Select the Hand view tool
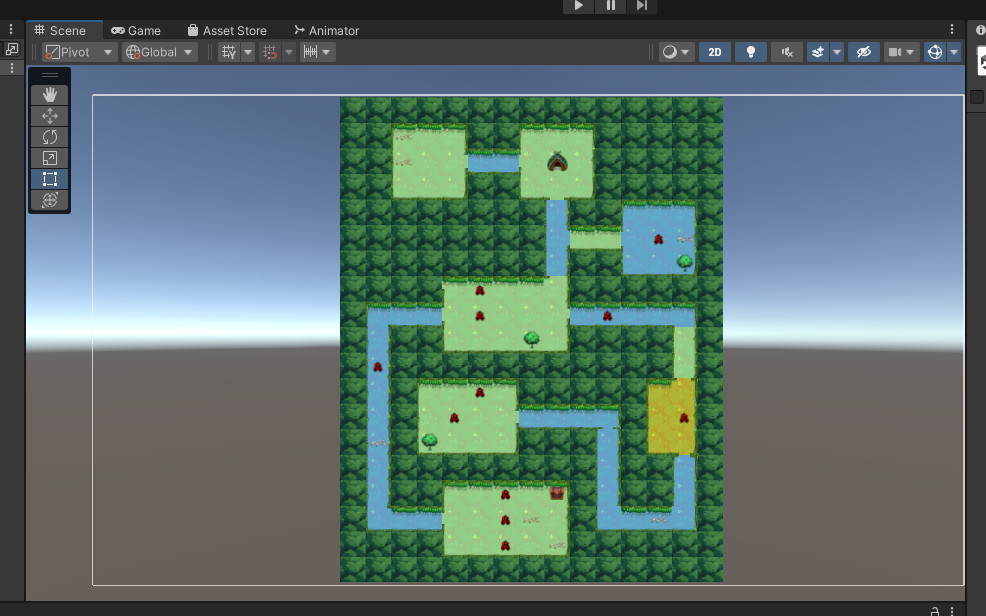This screenshot has width=986, height=616. [49, 95]
